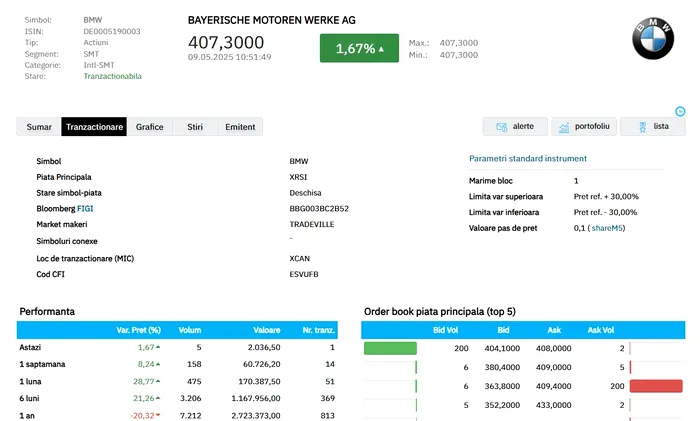Click the bid price 363,8000
This screenshot has height=421, width=700.
click(x=502, y=386)
